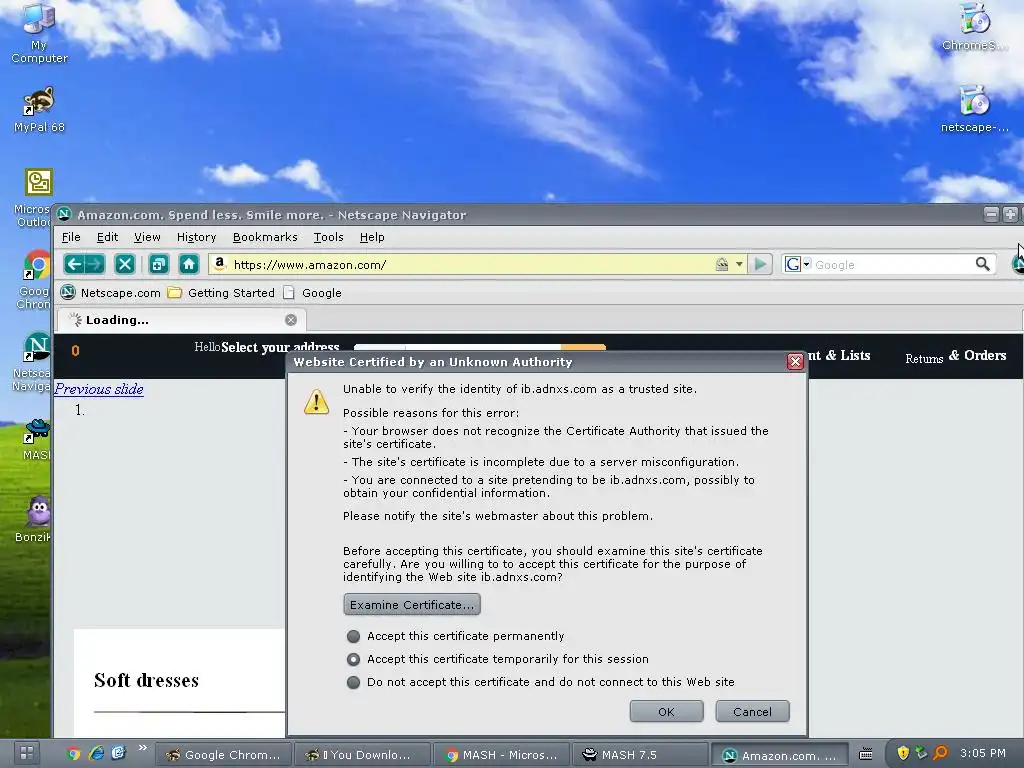The height and width of the screenshot is (768, 1024).
Task: Go forward with the Netscape forward arrow
Action: coord(95,264)
